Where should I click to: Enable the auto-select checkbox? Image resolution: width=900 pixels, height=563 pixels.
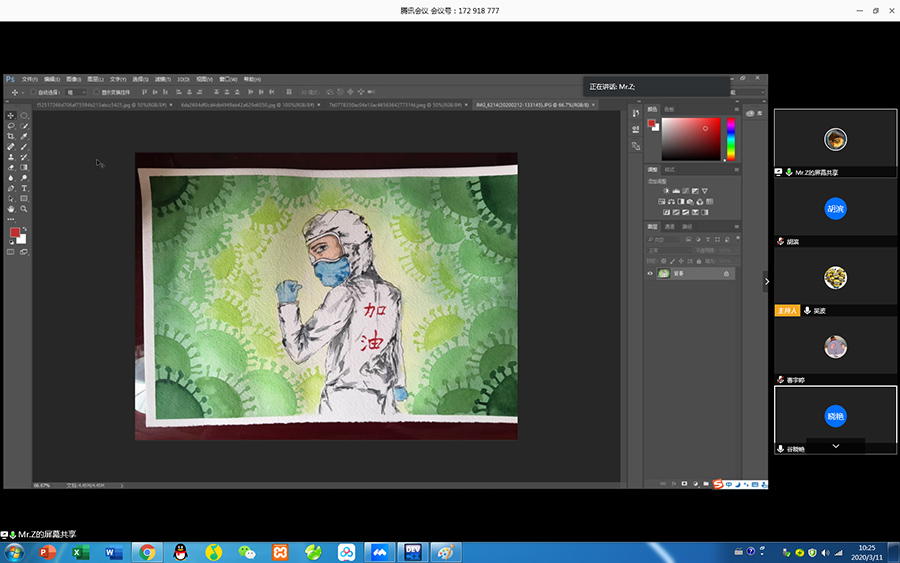(x=33, y=92)
